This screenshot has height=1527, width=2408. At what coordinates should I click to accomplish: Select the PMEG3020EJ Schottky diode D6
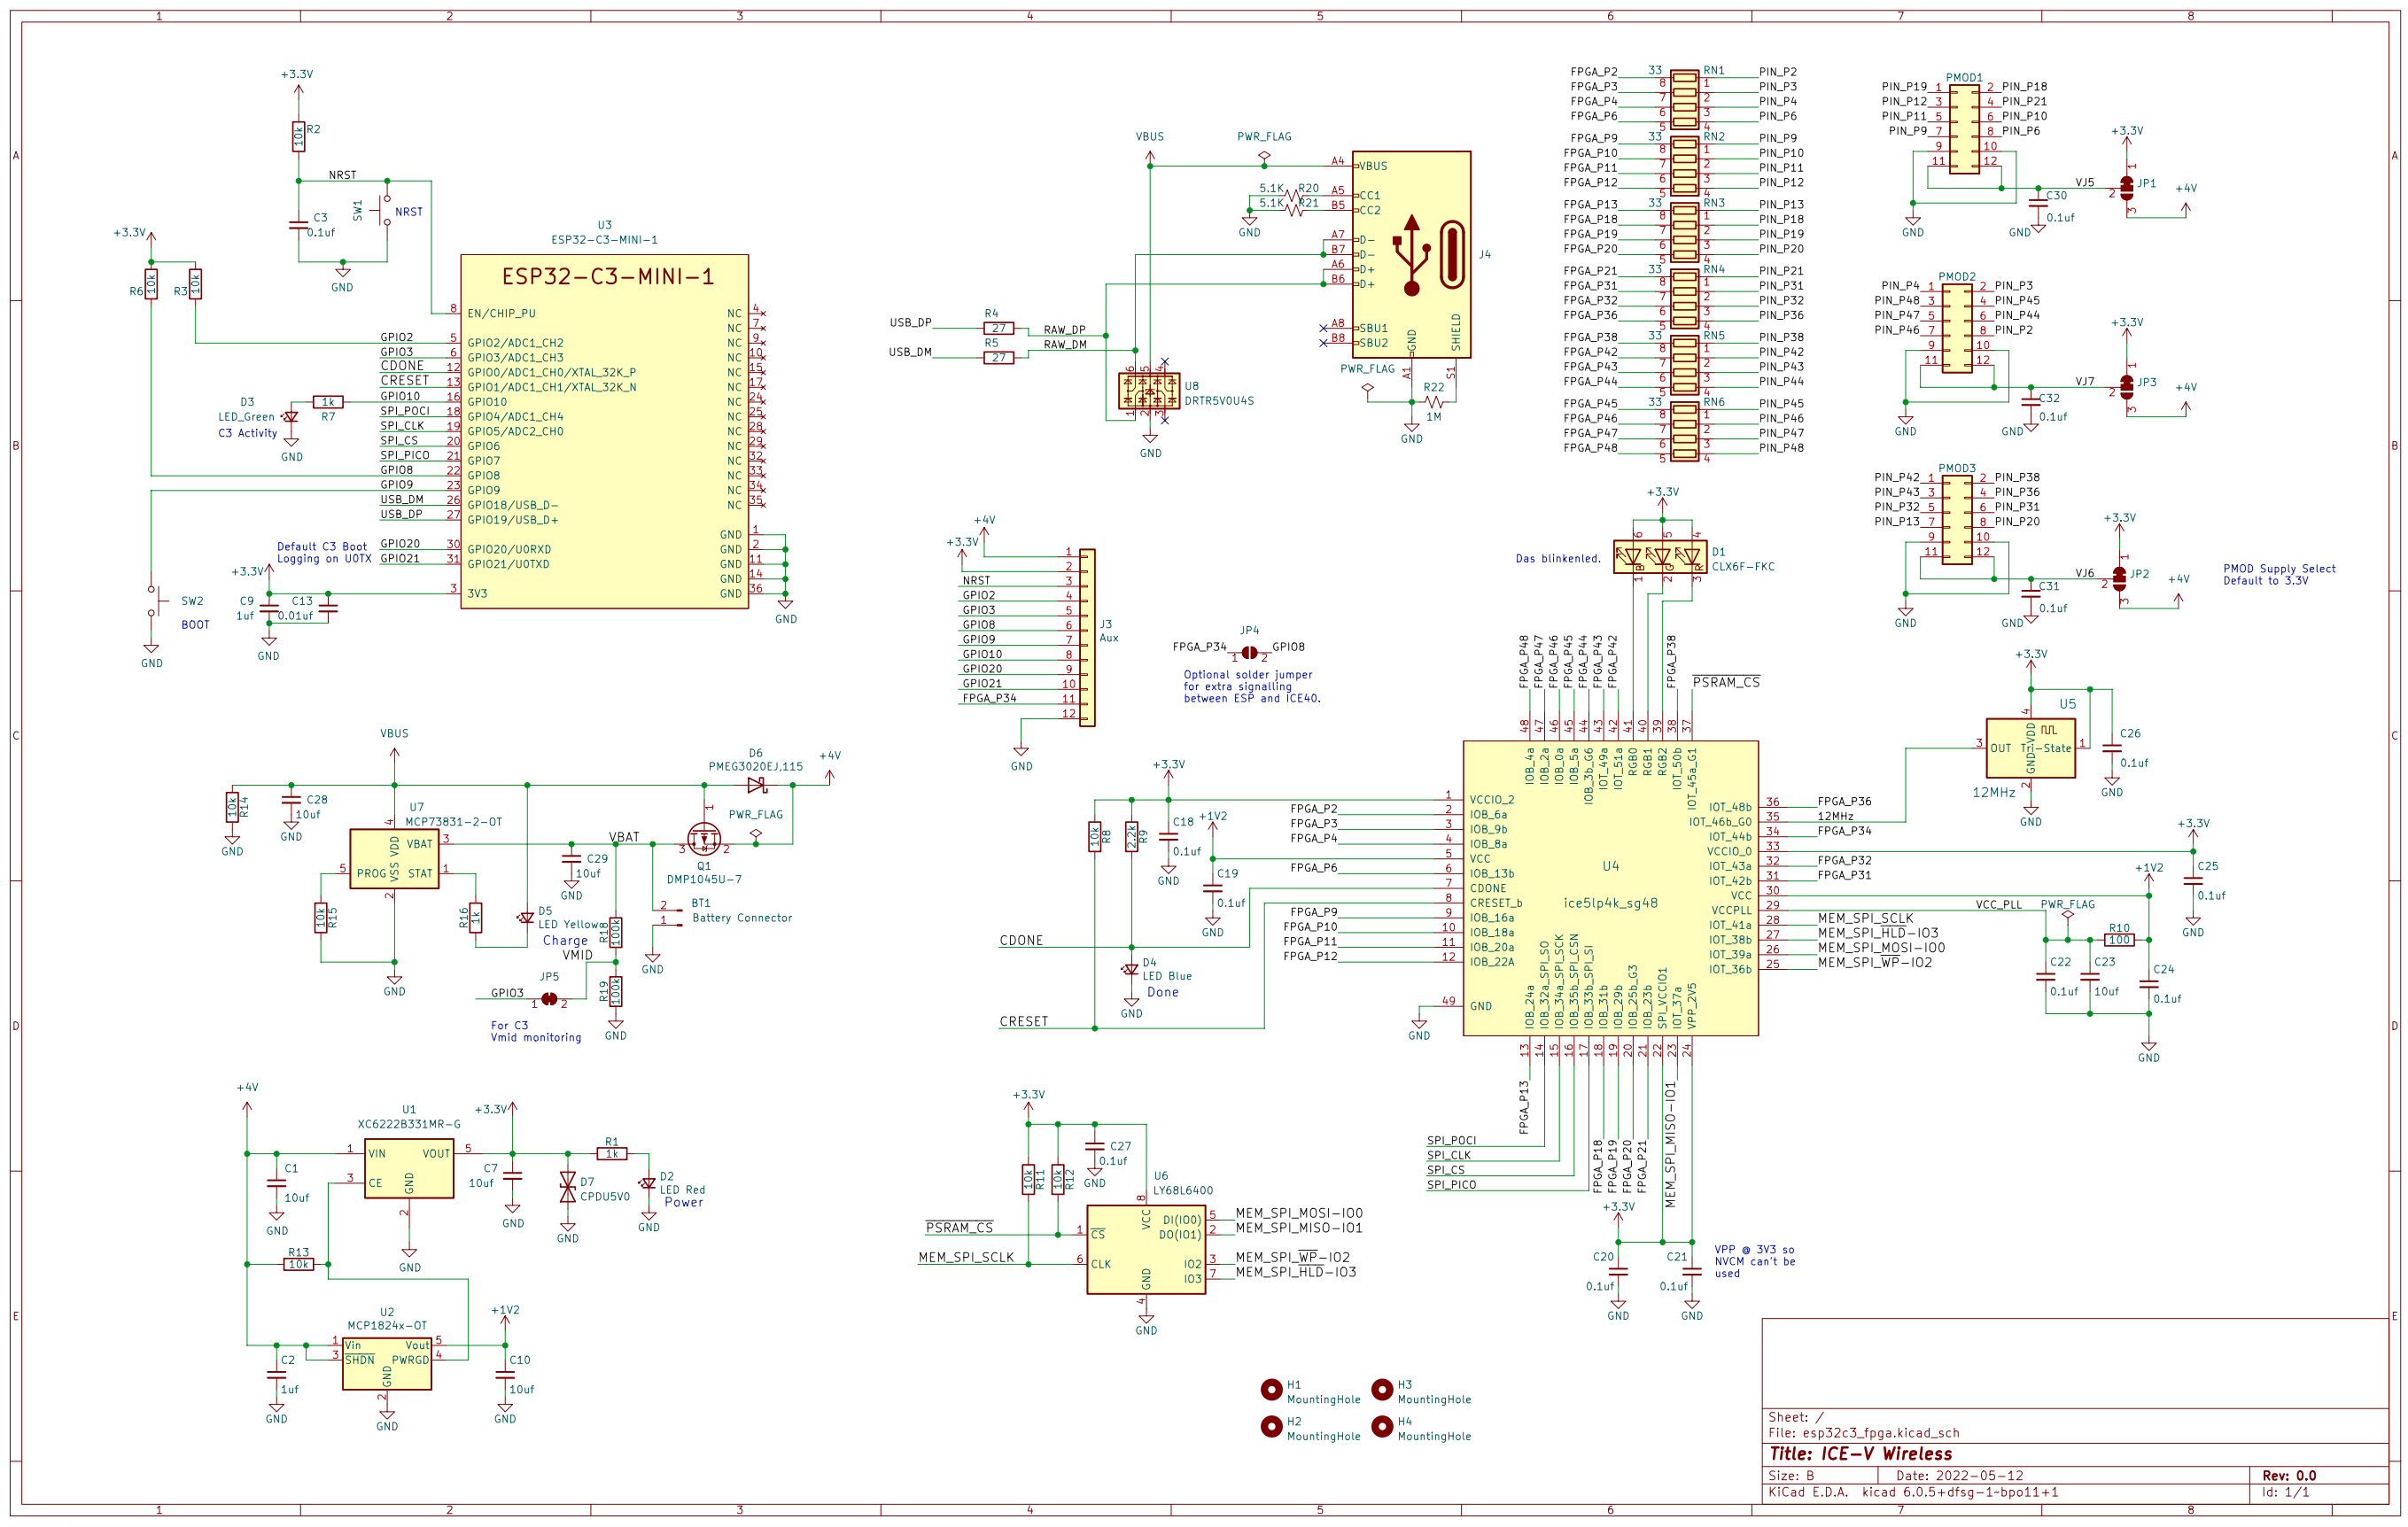tap(757, 785)
